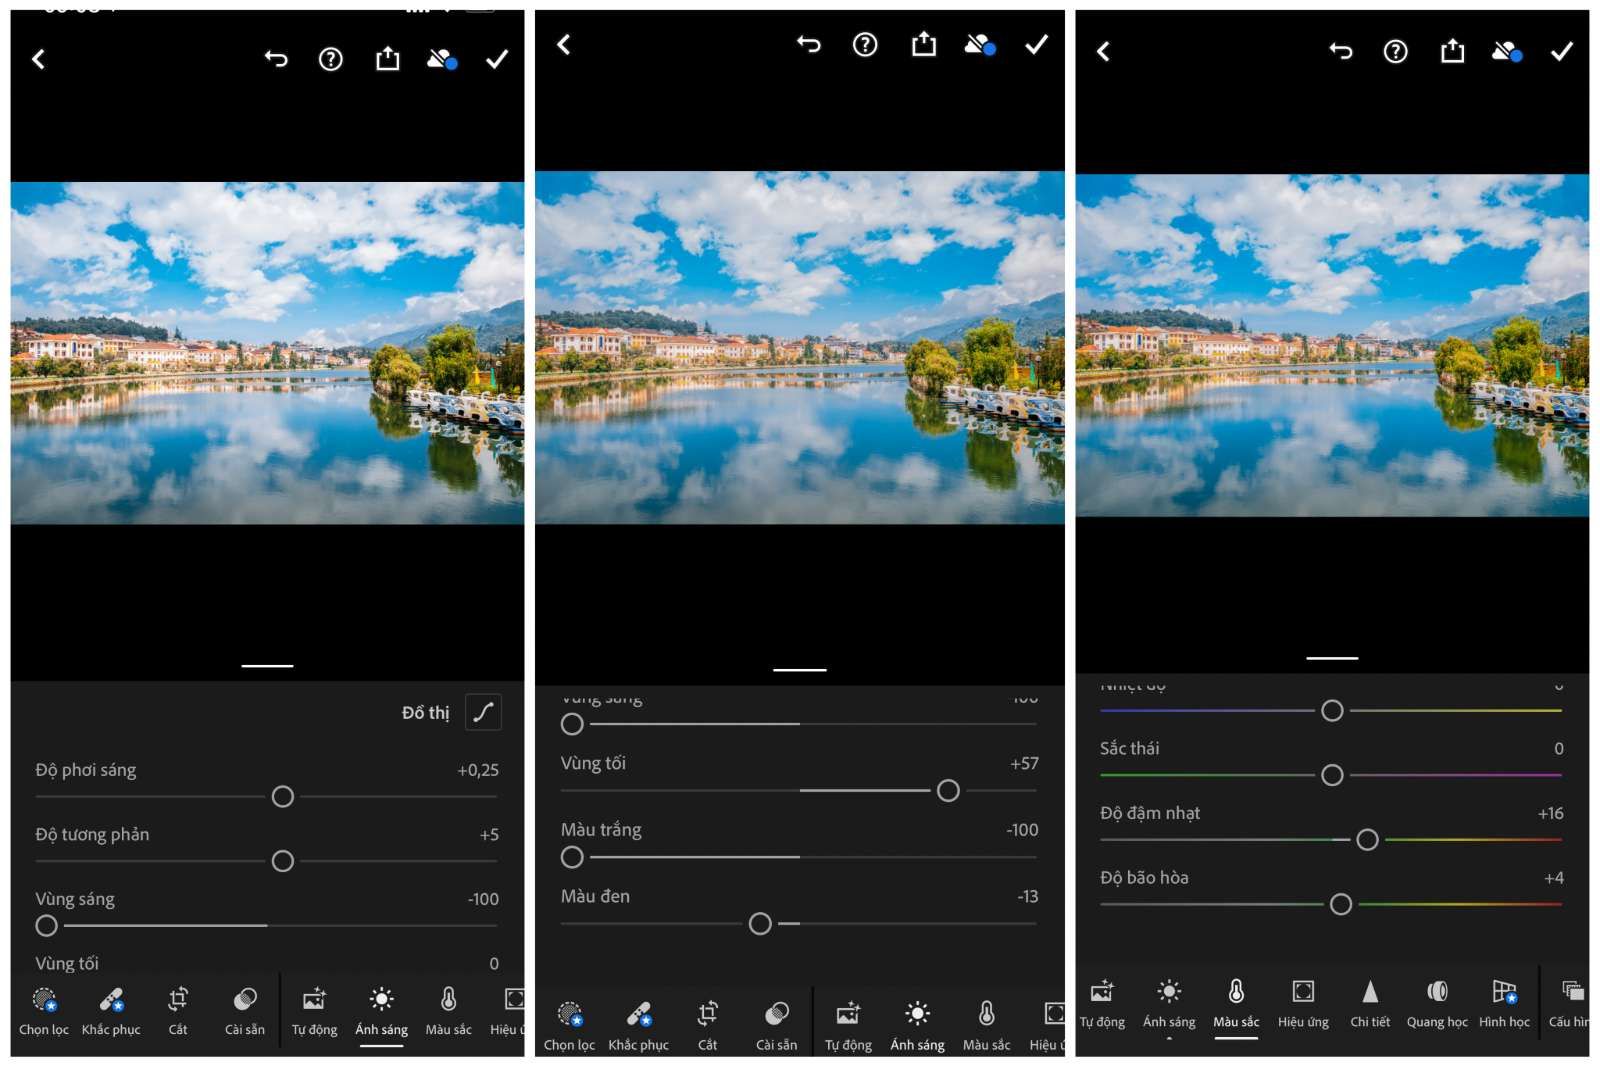The width and height of the screenshot is (1600, 1066).
Task: Confirm edits with checkmark in left panel
Action: tap(497, 60)
